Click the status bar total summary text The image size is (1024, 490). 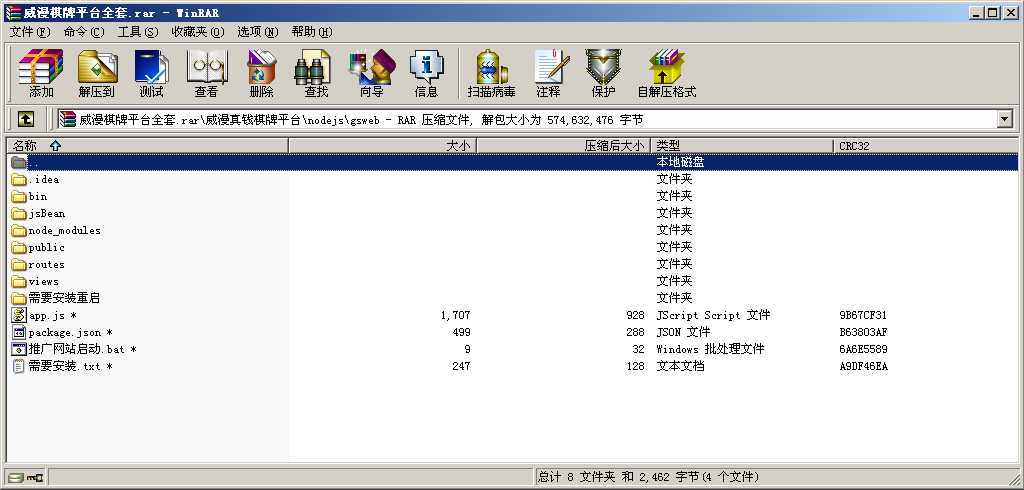[648, 477]
